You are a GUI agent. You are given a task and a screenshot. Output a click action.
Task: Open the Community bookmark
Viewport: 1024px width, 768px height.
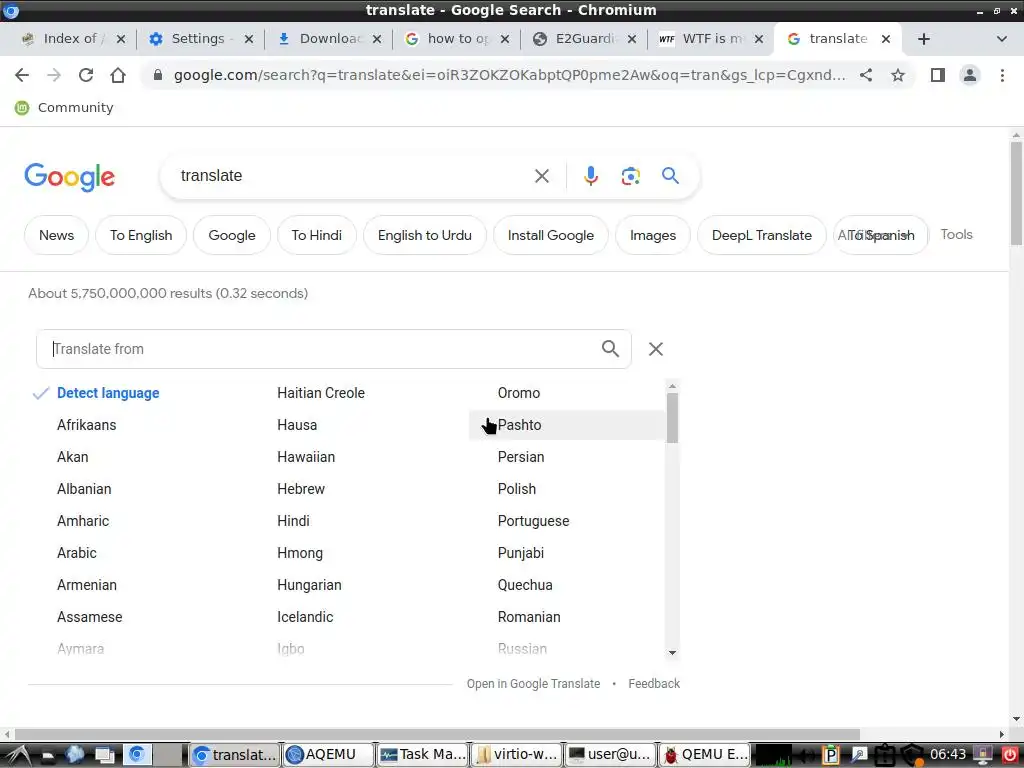click(64, 108)
